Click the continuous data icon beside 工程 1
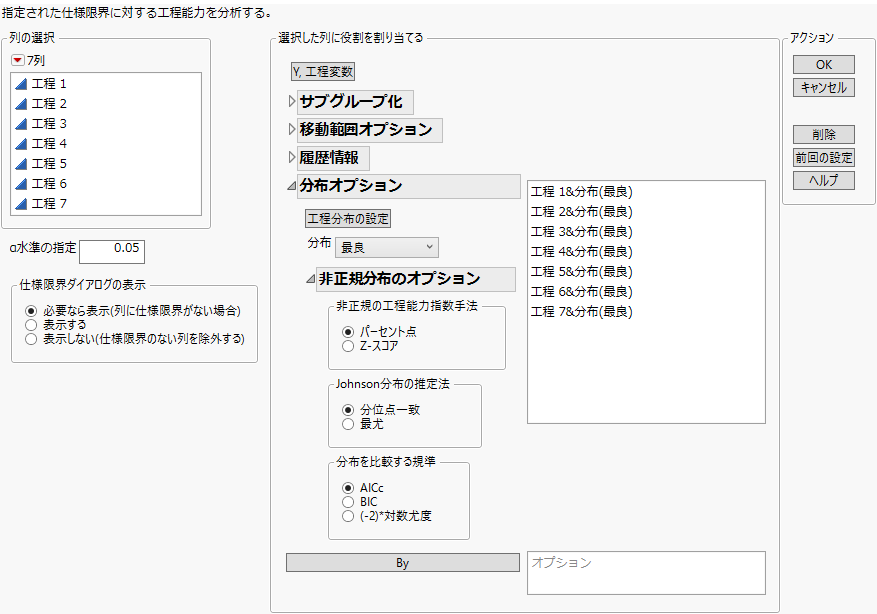This screenshot has height=614, width=877. [22, 84]
